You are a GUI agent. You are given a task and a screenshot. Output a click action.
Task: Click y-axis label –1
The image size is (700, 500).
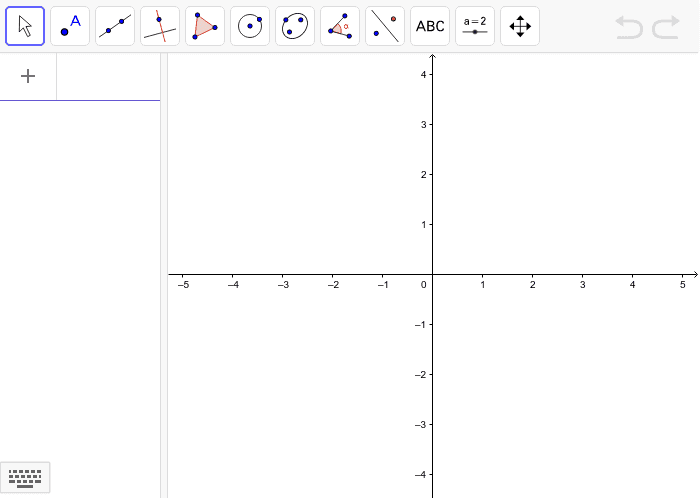coord(421,325)
